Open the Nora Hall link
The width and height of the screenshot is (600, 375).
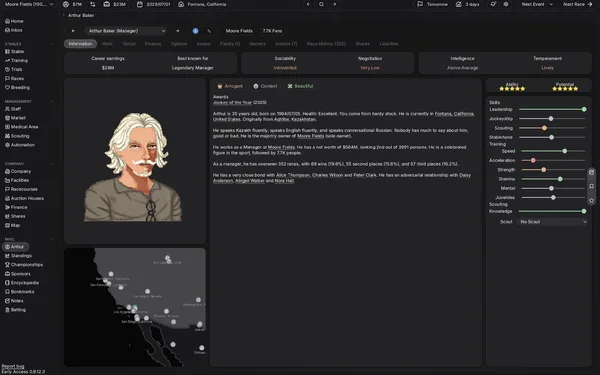click(x=284, y=181)
